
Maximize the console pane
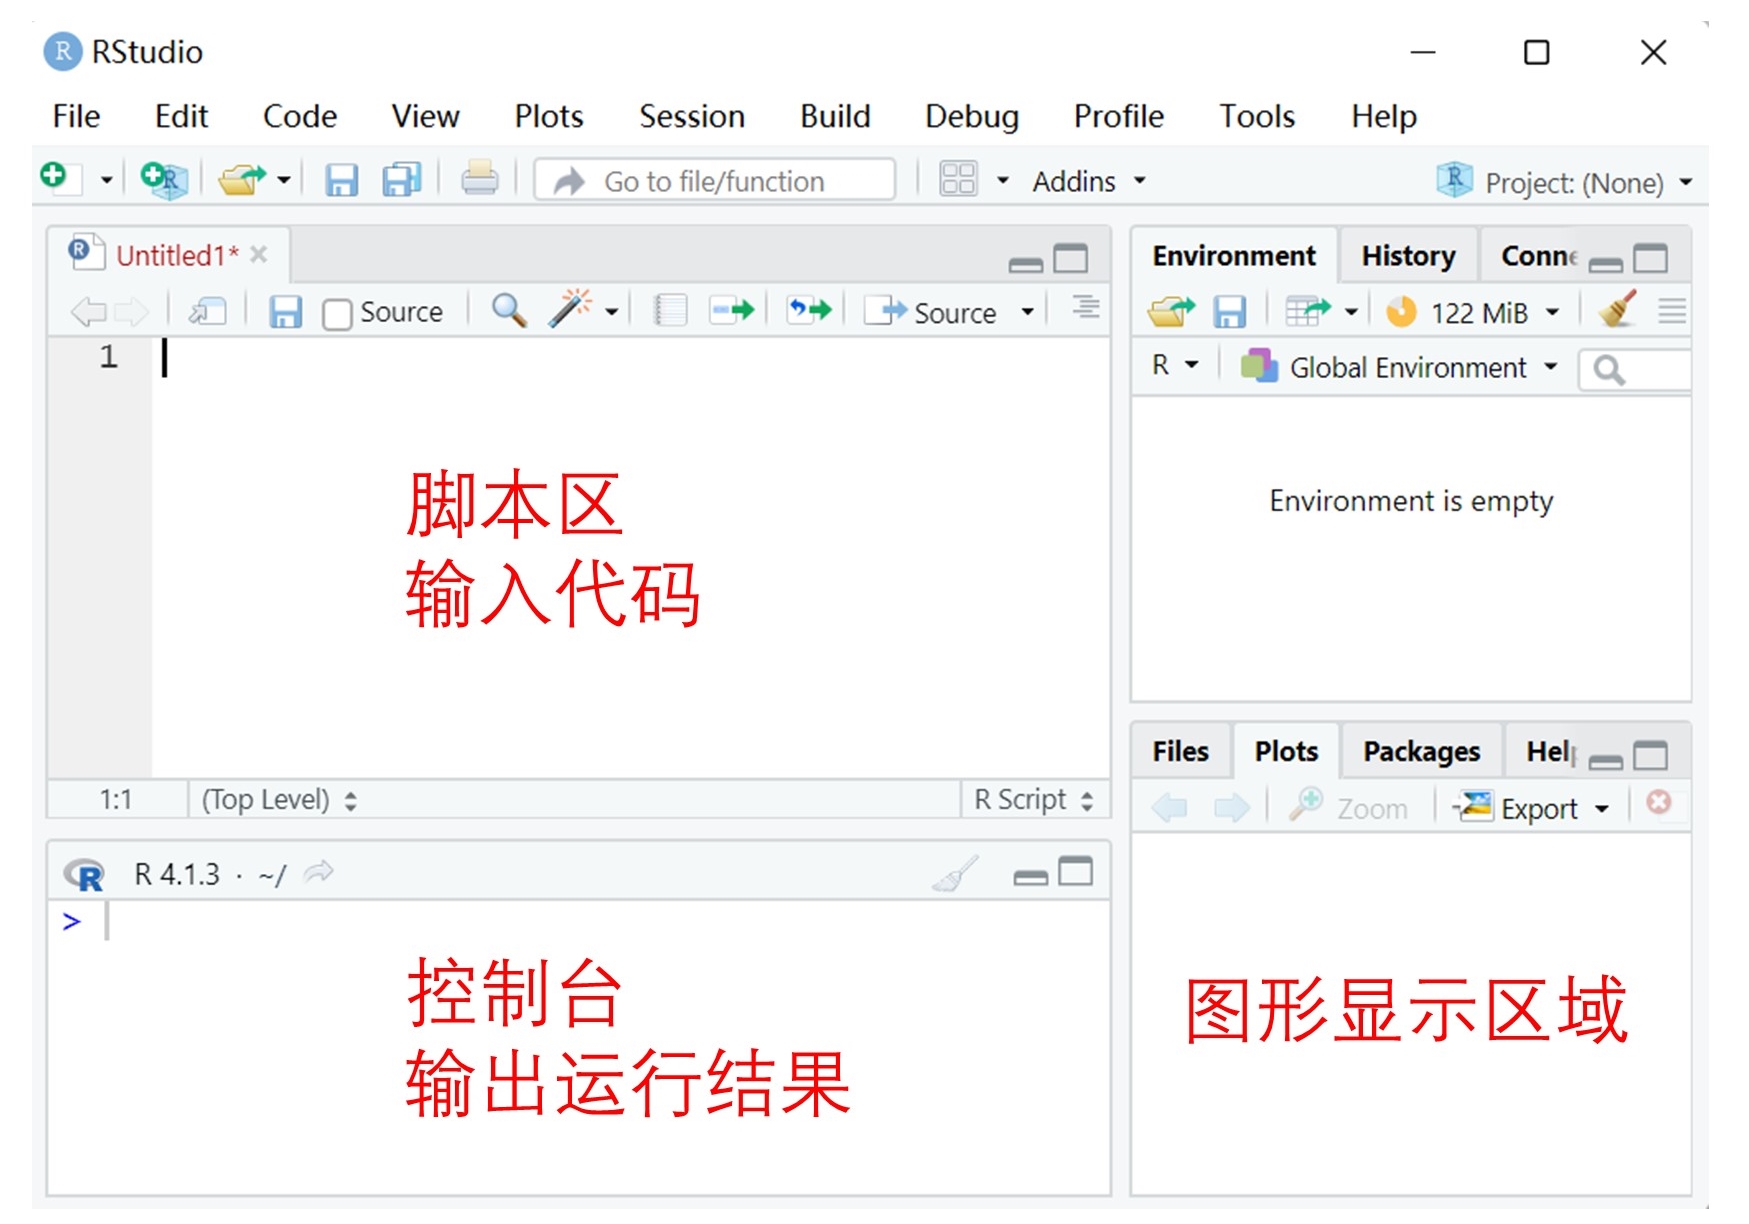pos(1075,872)
